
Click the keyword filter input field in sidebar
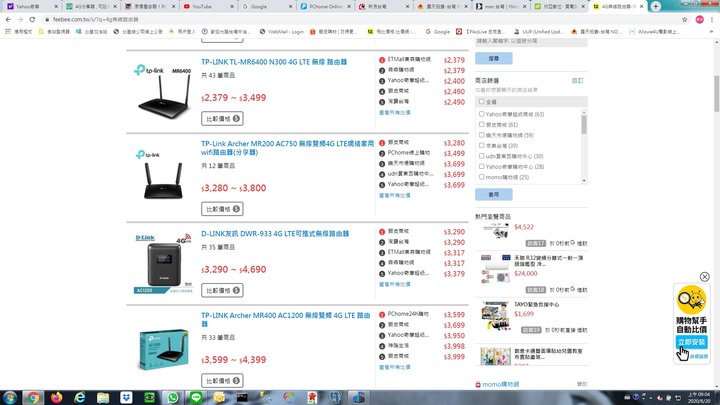click(x=531, y=41)
